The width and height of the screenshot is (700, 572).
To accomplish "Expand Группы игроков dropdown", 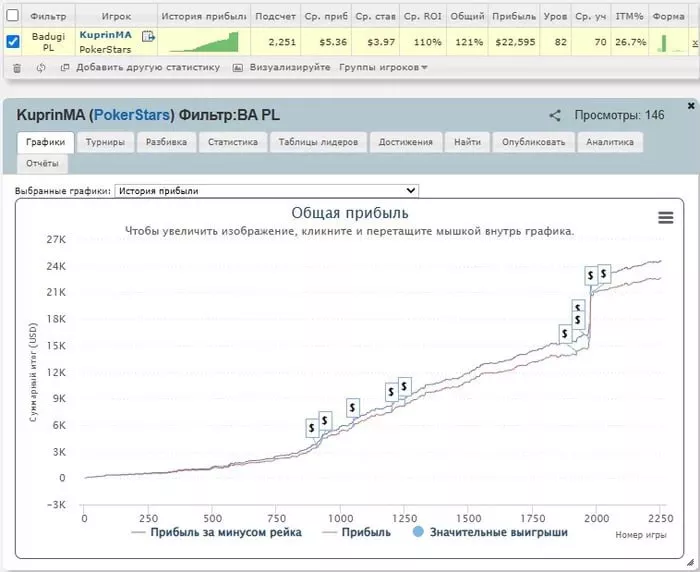I will [x=383, y=67].
